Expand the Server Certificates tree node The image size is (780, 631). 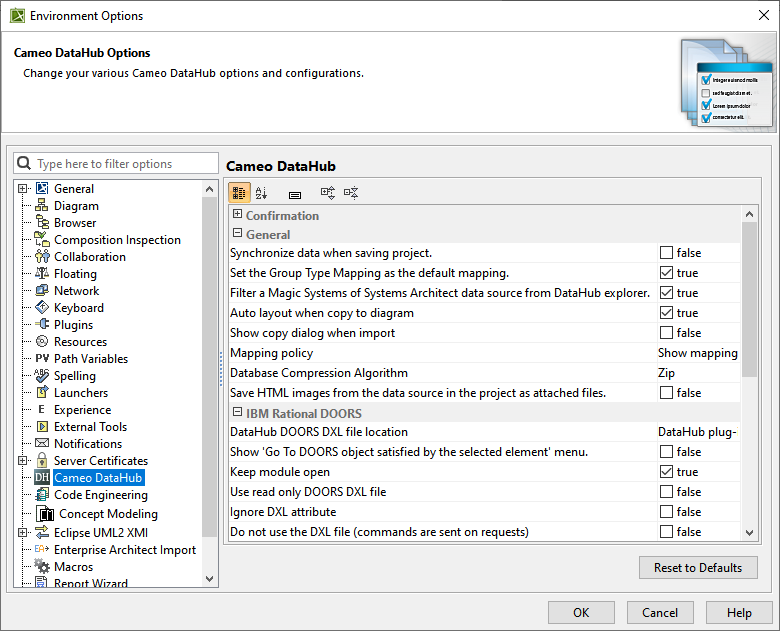point(22,460)
